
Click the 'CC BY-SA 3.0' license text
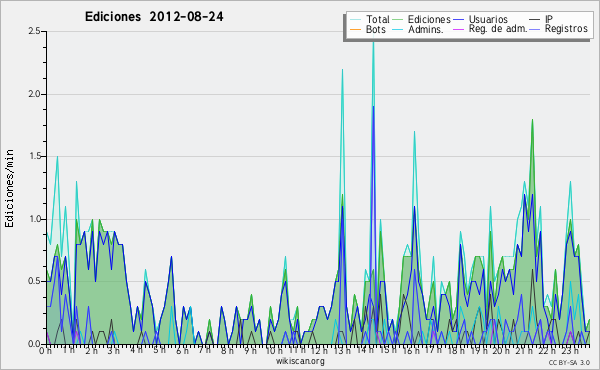[569, 363]
